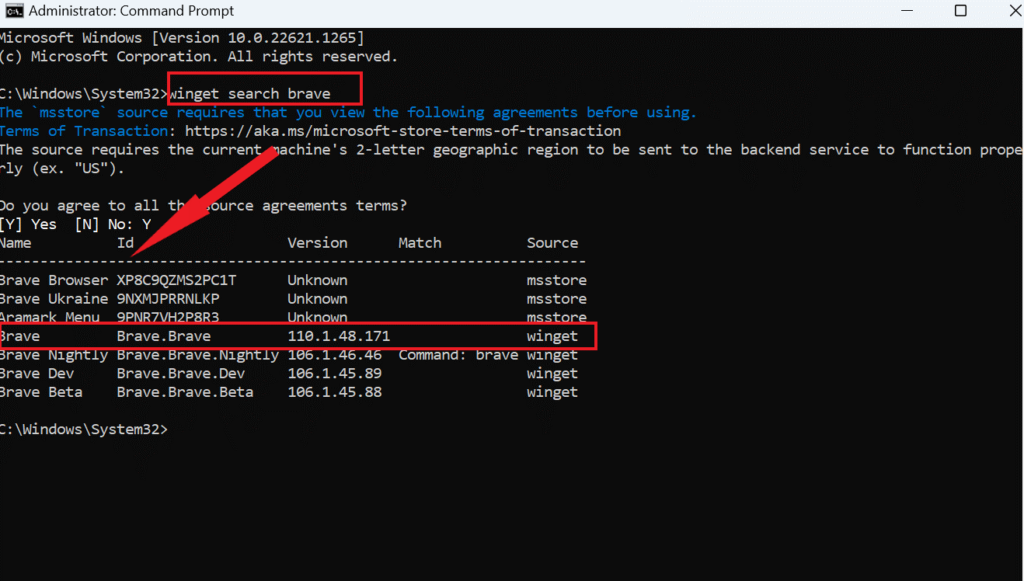Click version '110.1.48.171'
This screenshot has height=581, width=1024.
339,336
